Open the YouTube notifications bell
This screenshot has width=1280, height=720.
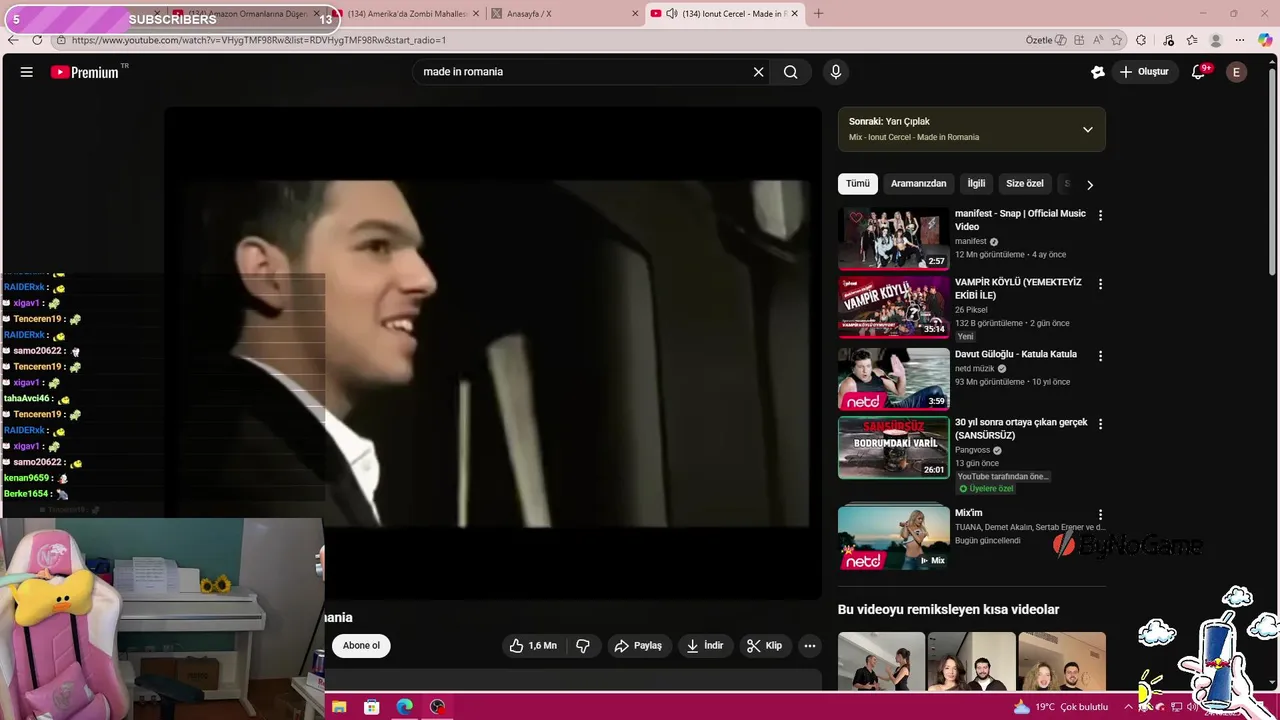1199,72
